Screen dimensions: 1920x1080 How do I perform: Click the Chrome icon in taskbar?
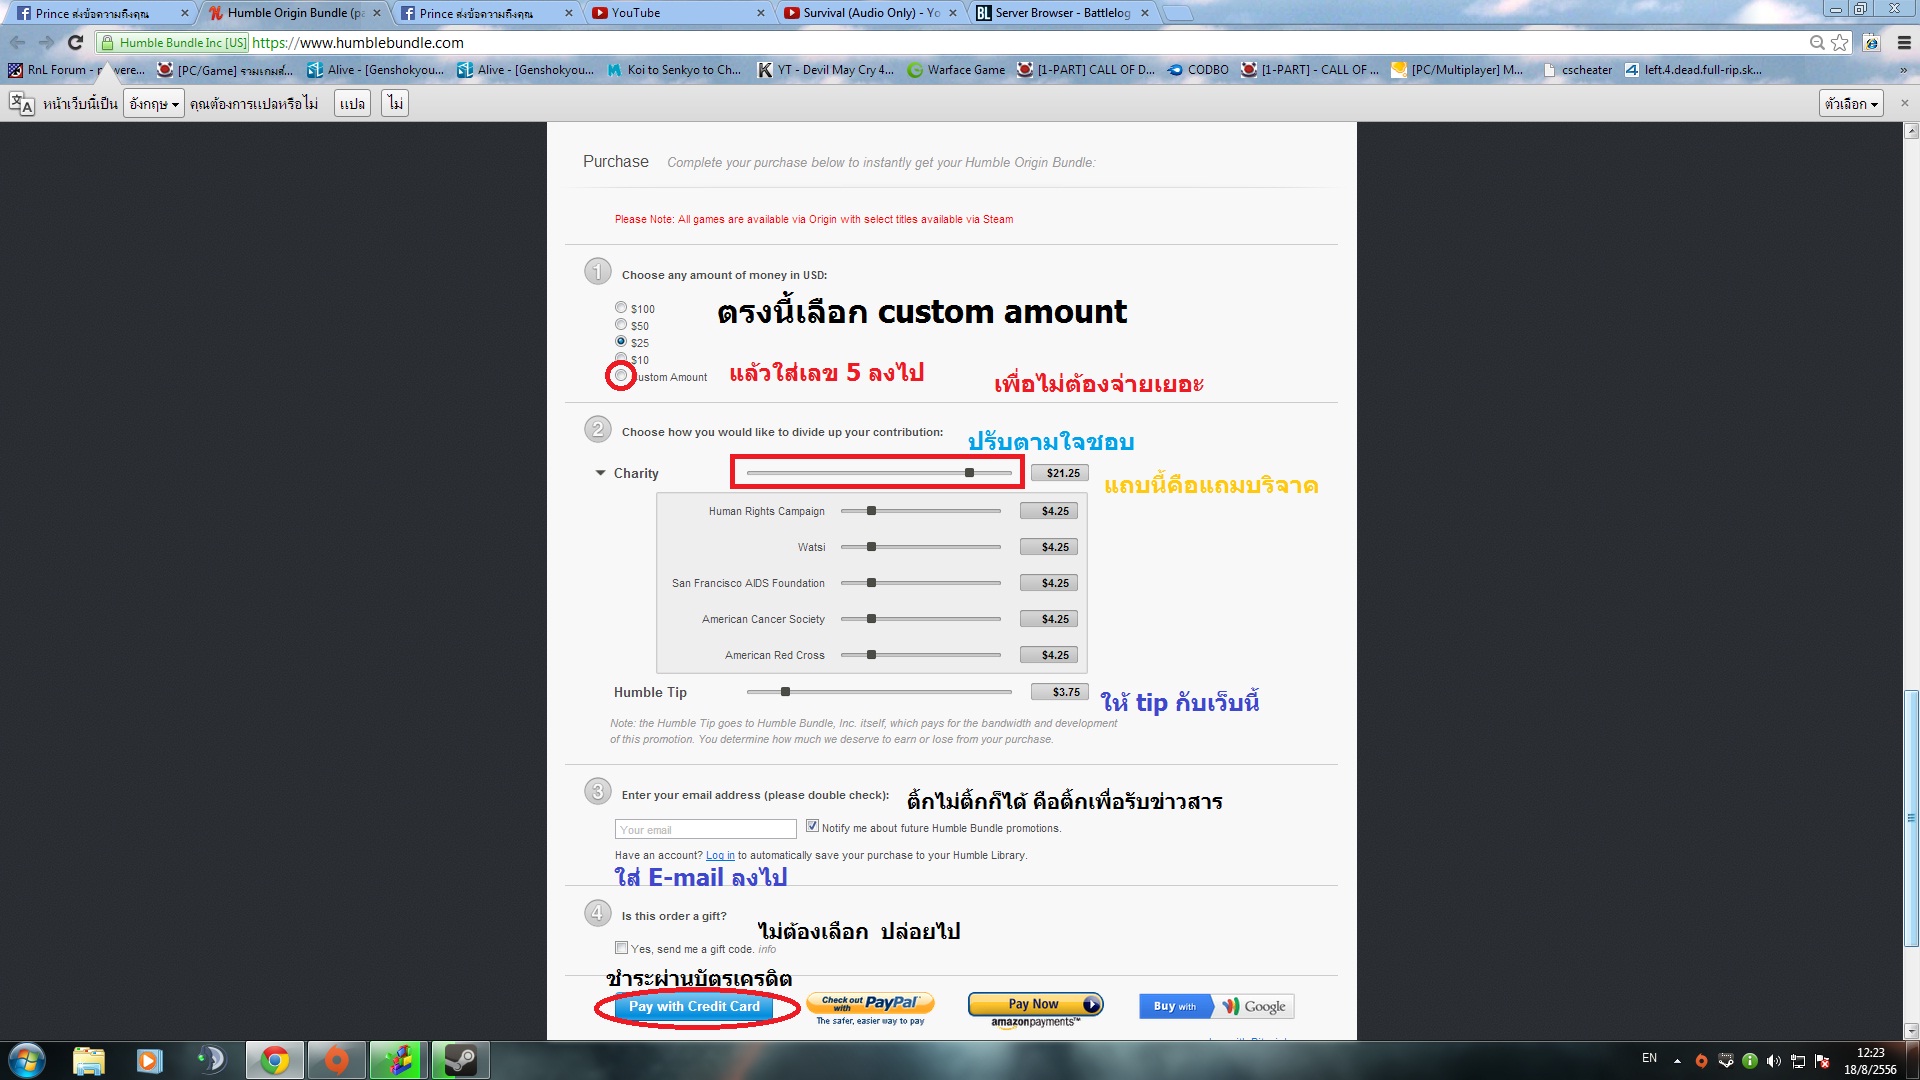click(x=274, y=1060)
